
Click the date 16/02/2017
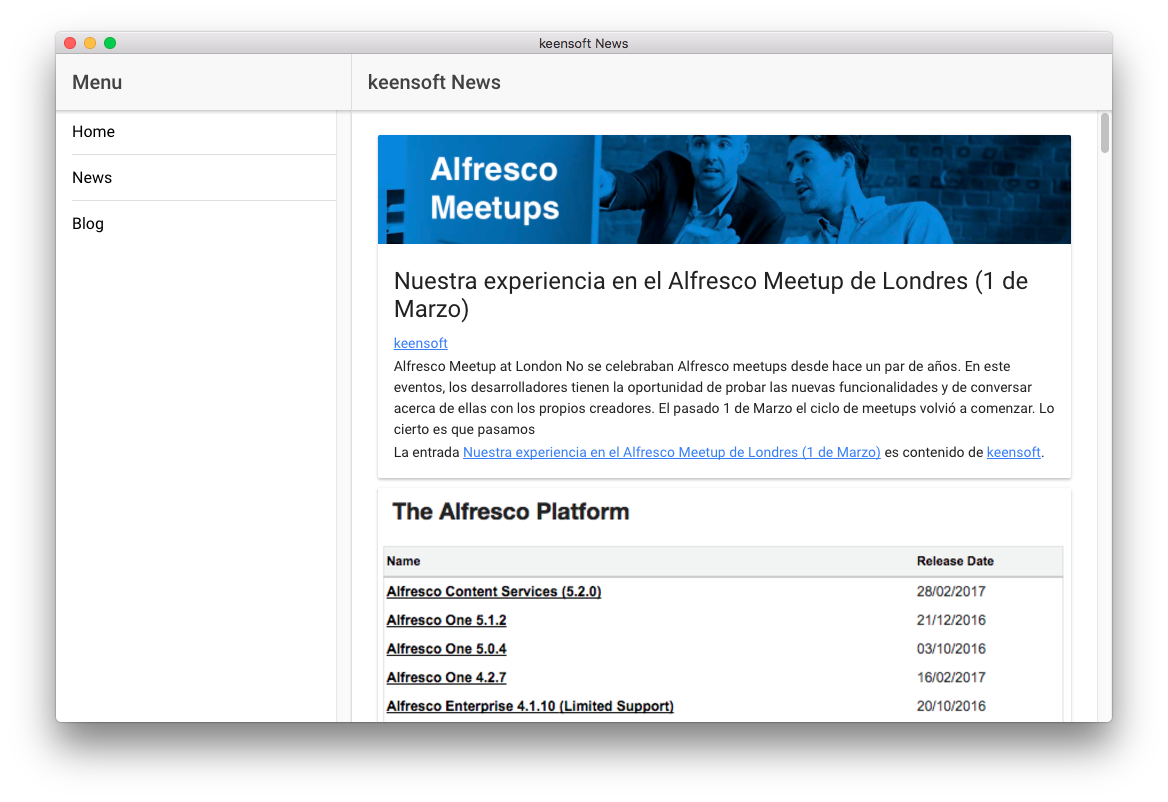coord(950,678)
